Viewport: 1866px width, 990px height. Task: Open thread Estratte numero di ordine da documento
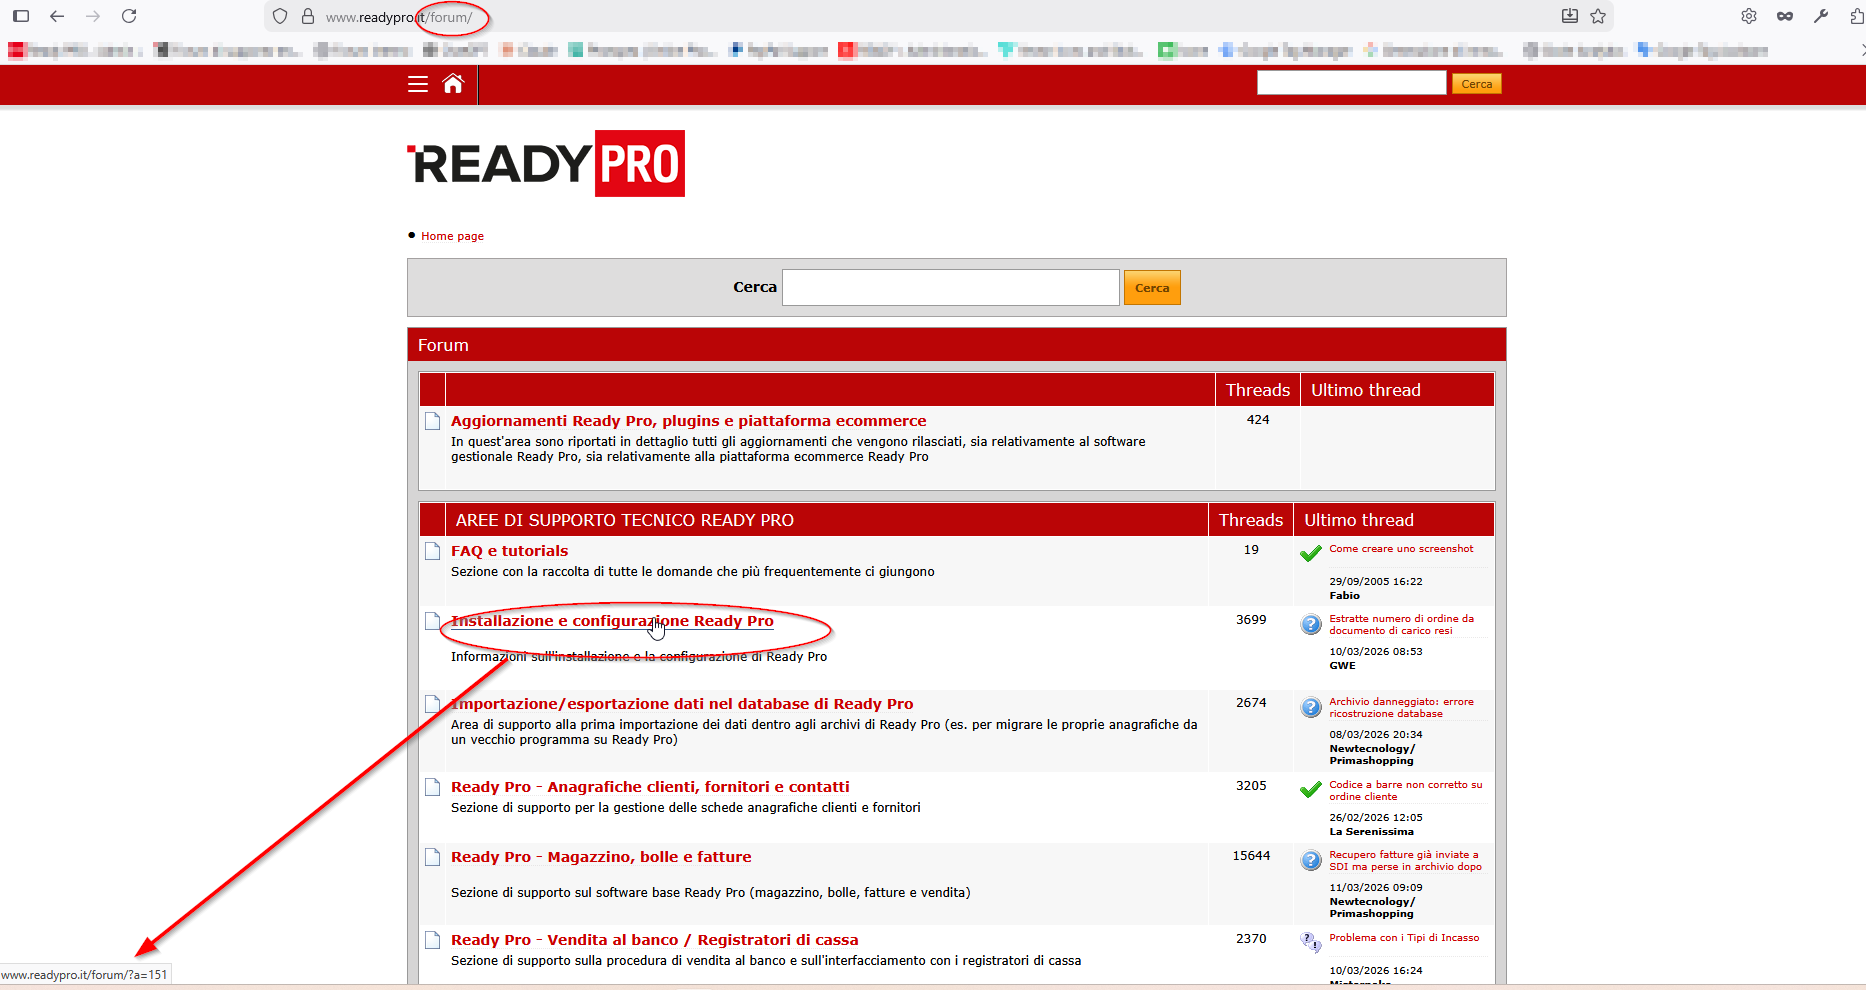coord(1401,625)
